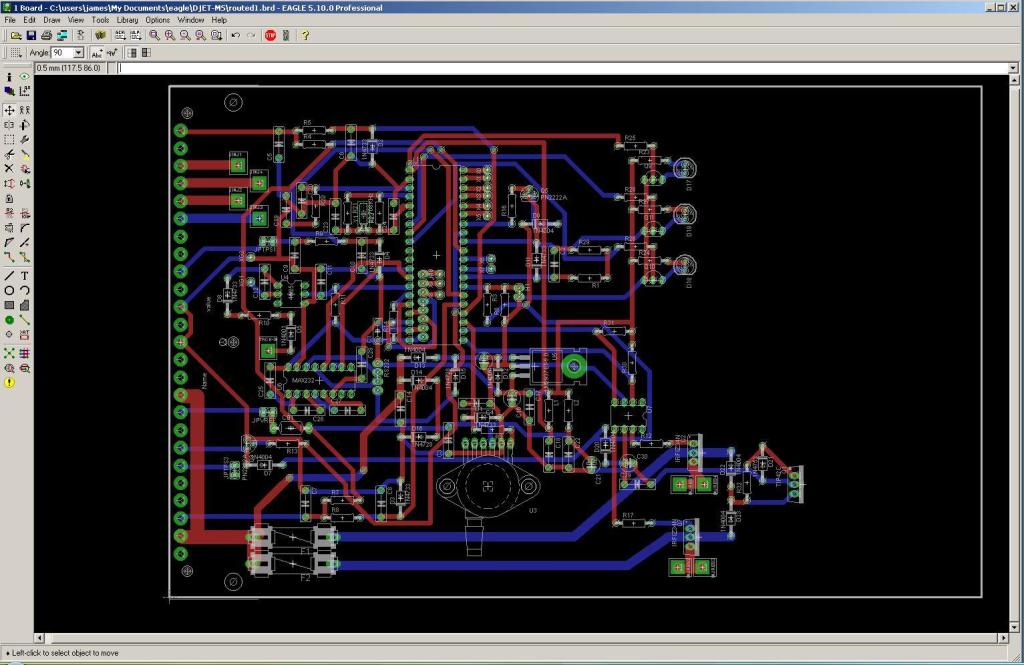Toggle Mirror on in parameter toolbar
The height and width of the screenshot is (665, 1024).
click(x=147, y=53)
